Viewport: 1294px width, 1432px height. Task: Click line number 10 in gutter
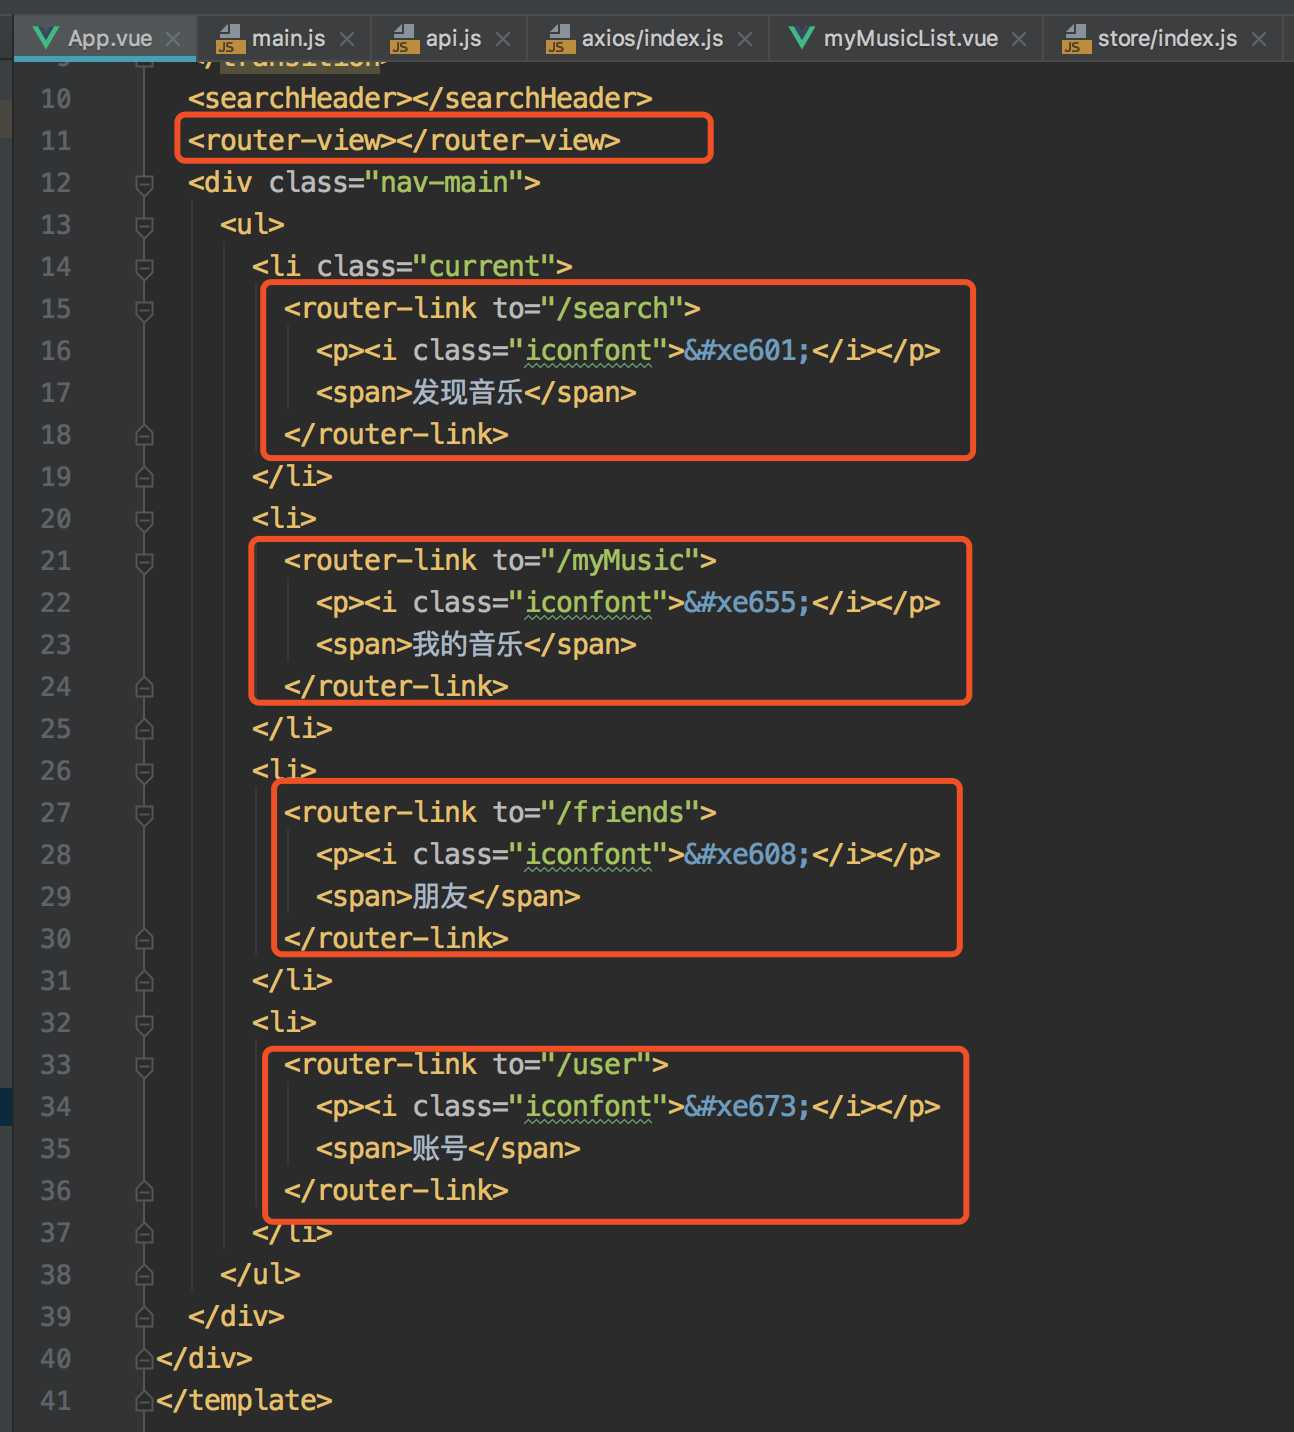click(56, 99)
